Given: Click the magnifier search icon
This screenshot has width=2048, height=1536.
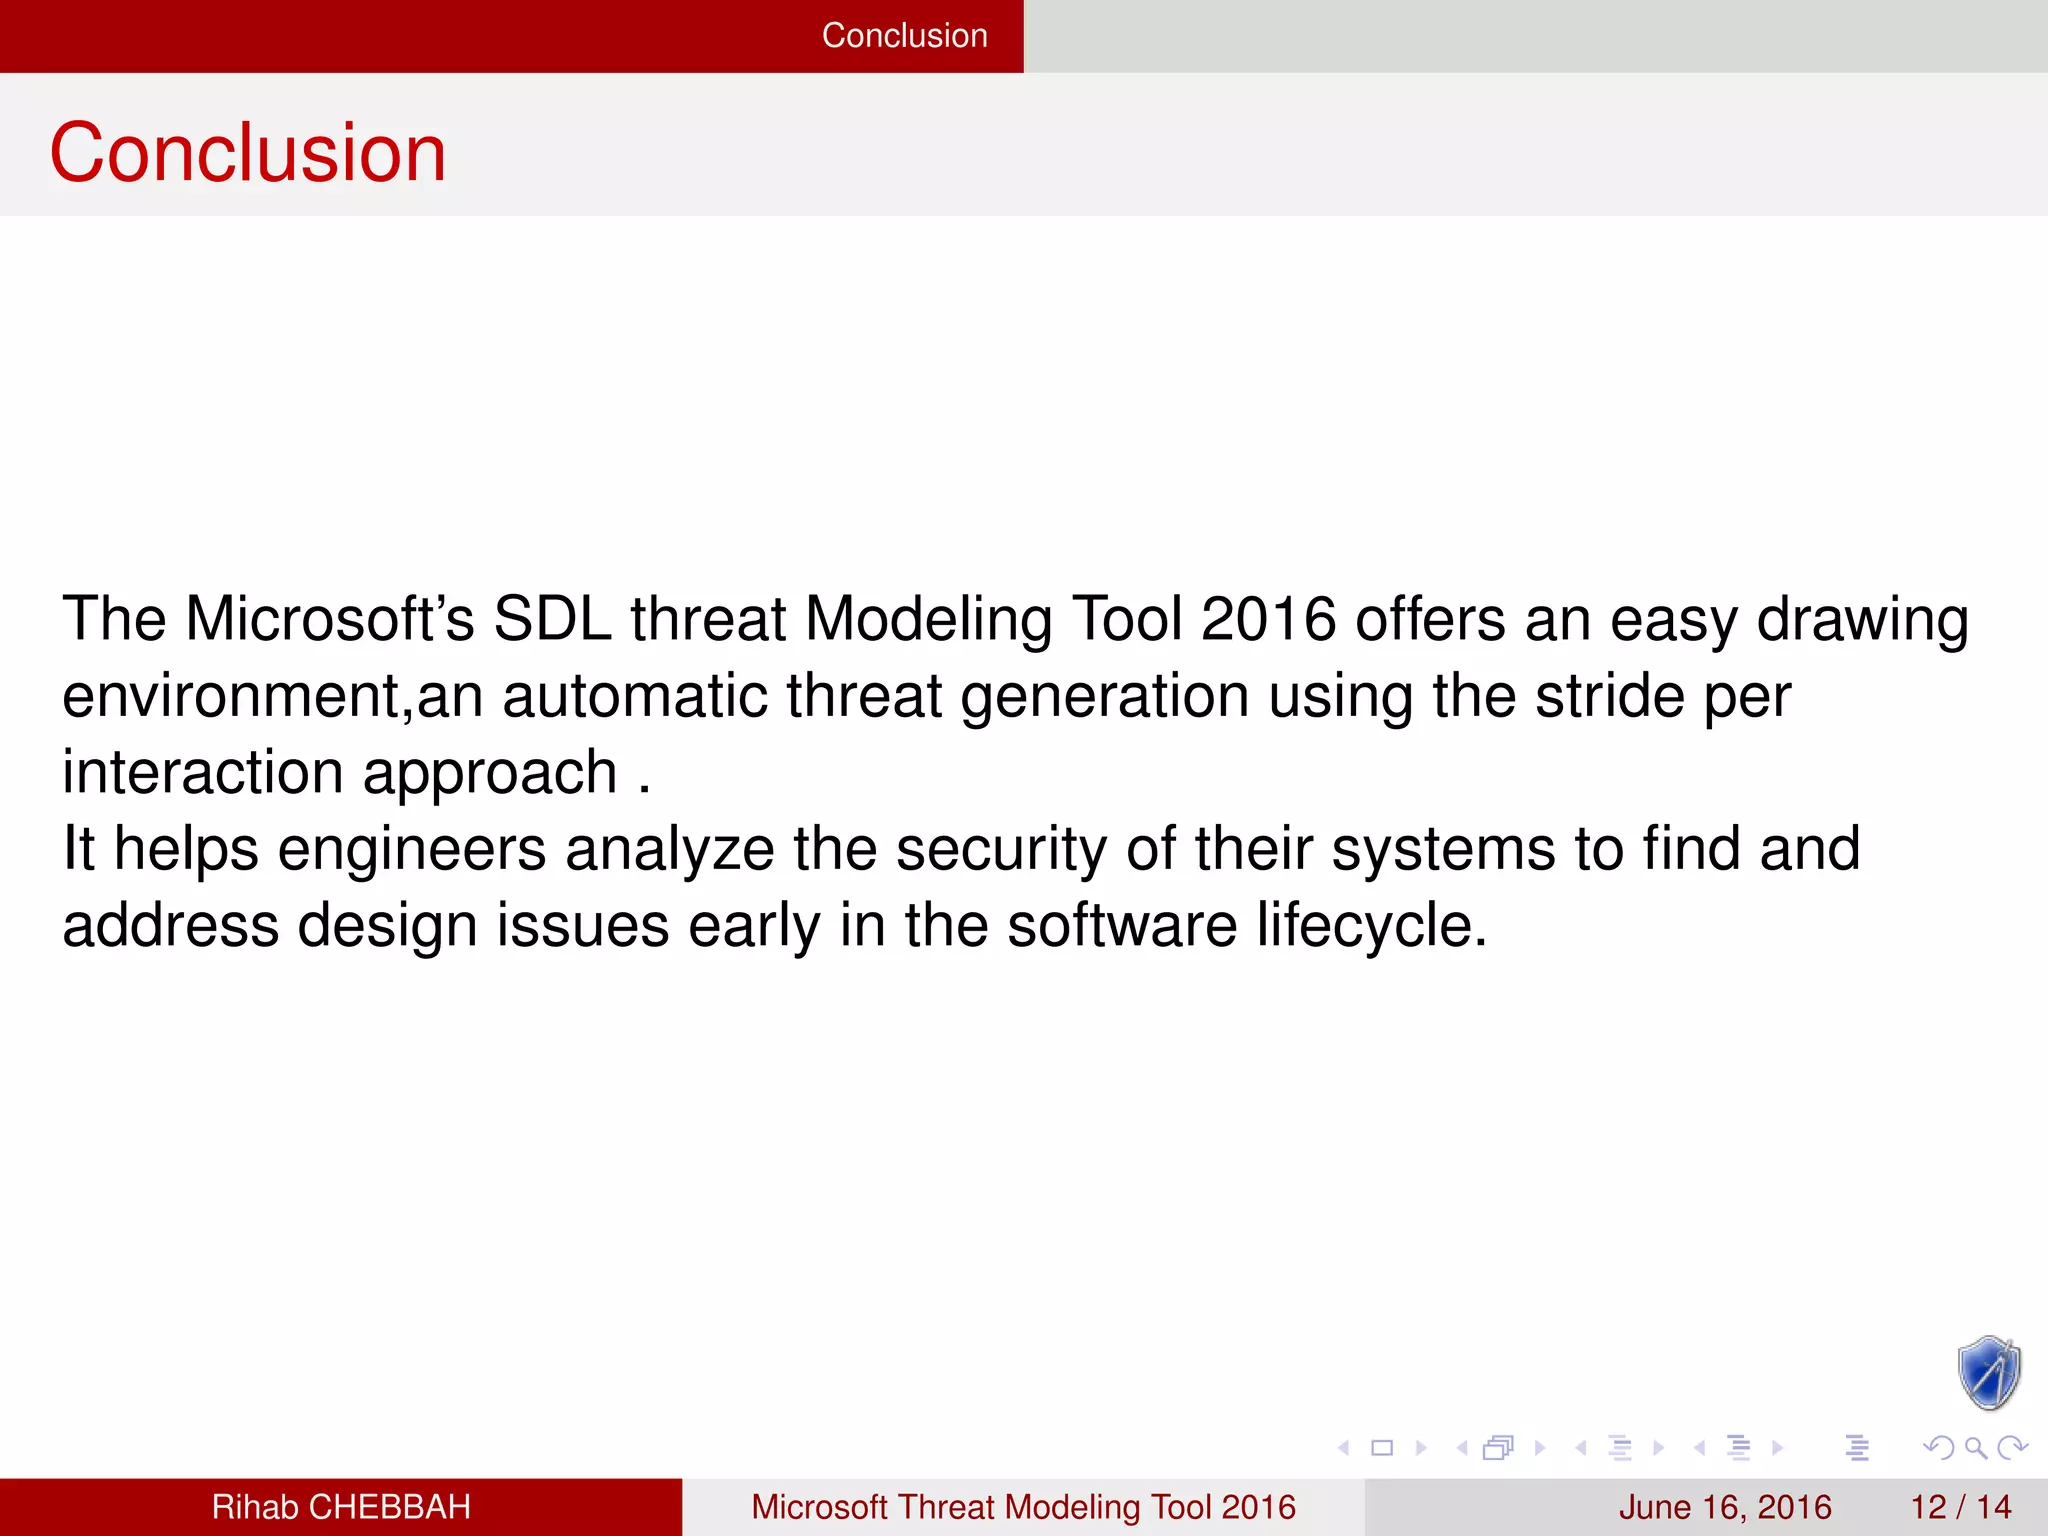Looking at the screenshot, I should tap(1975, 1447).
